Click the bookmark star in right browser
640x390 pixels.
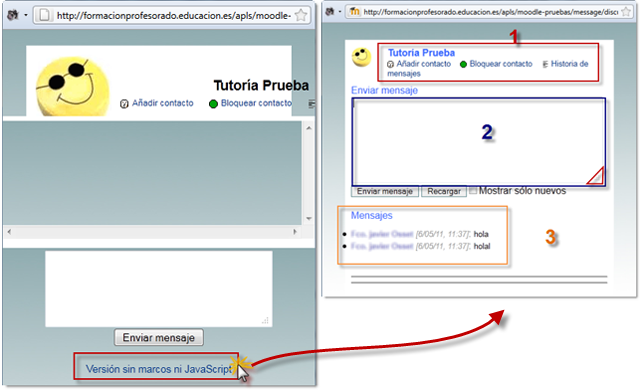coord(626,12)
